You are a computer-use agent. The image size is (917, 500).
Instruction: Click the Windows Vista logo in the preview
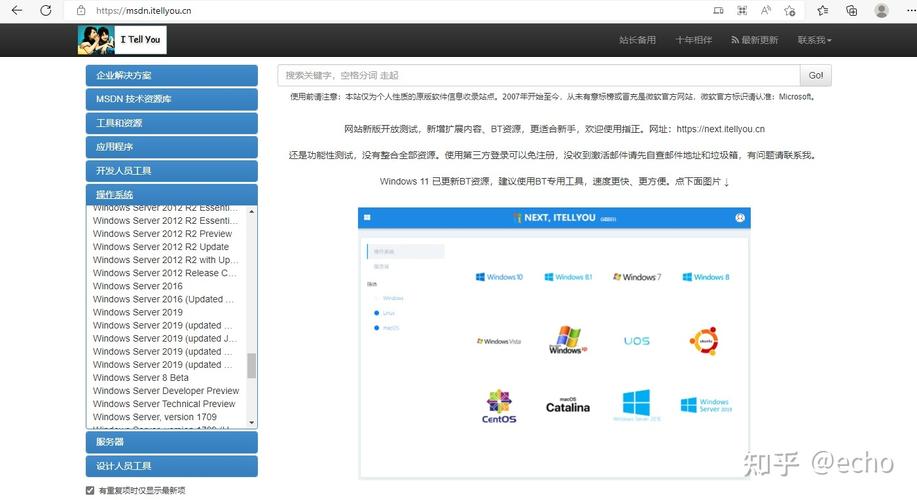(x=499, y=341)
